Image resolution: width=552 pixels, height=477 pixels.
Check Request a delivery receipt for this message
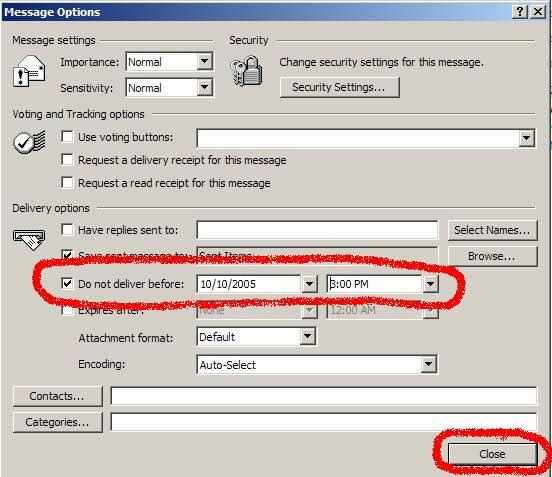67,159
